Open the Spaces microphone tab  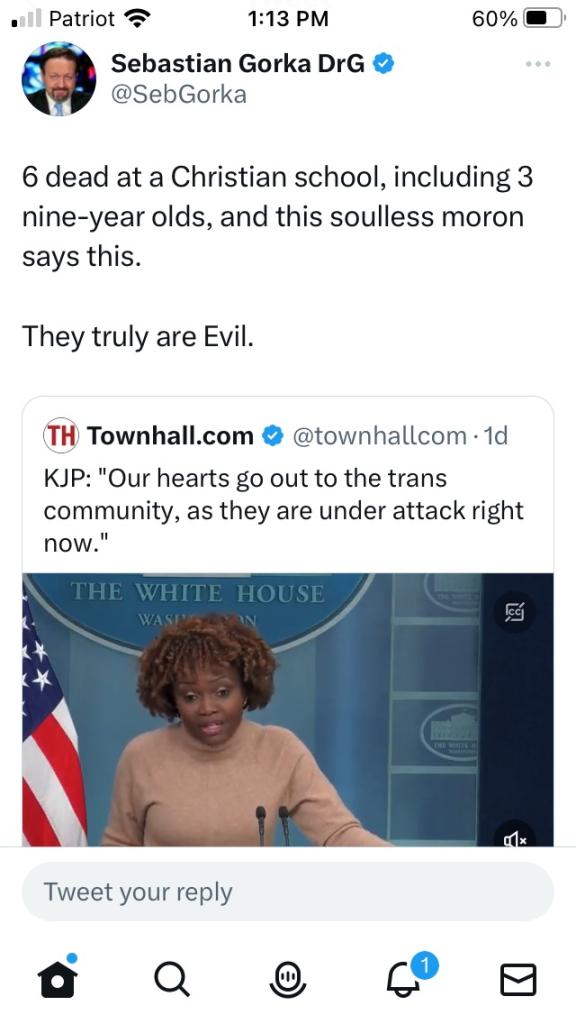pyautogui.click(x=288, y=980)
